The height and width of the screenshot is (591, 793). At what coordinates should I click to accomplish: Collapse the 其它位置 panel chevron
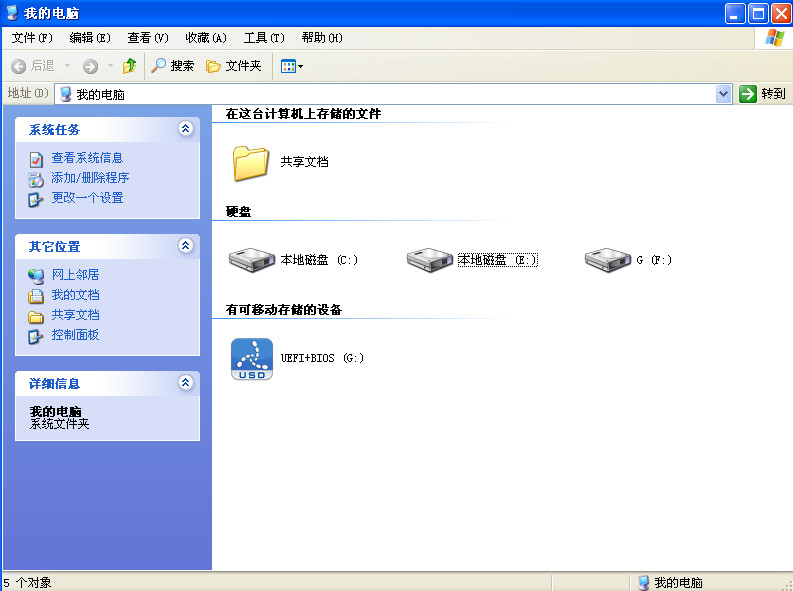pos(186,246)
